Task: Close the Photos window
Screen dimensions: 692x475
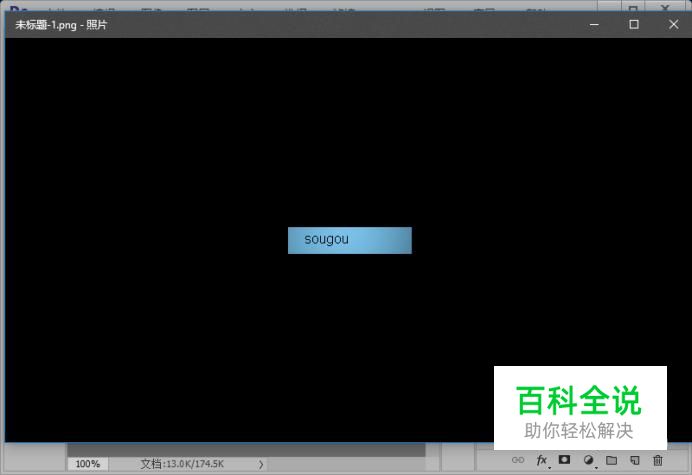Action: [x=673, y=25]
